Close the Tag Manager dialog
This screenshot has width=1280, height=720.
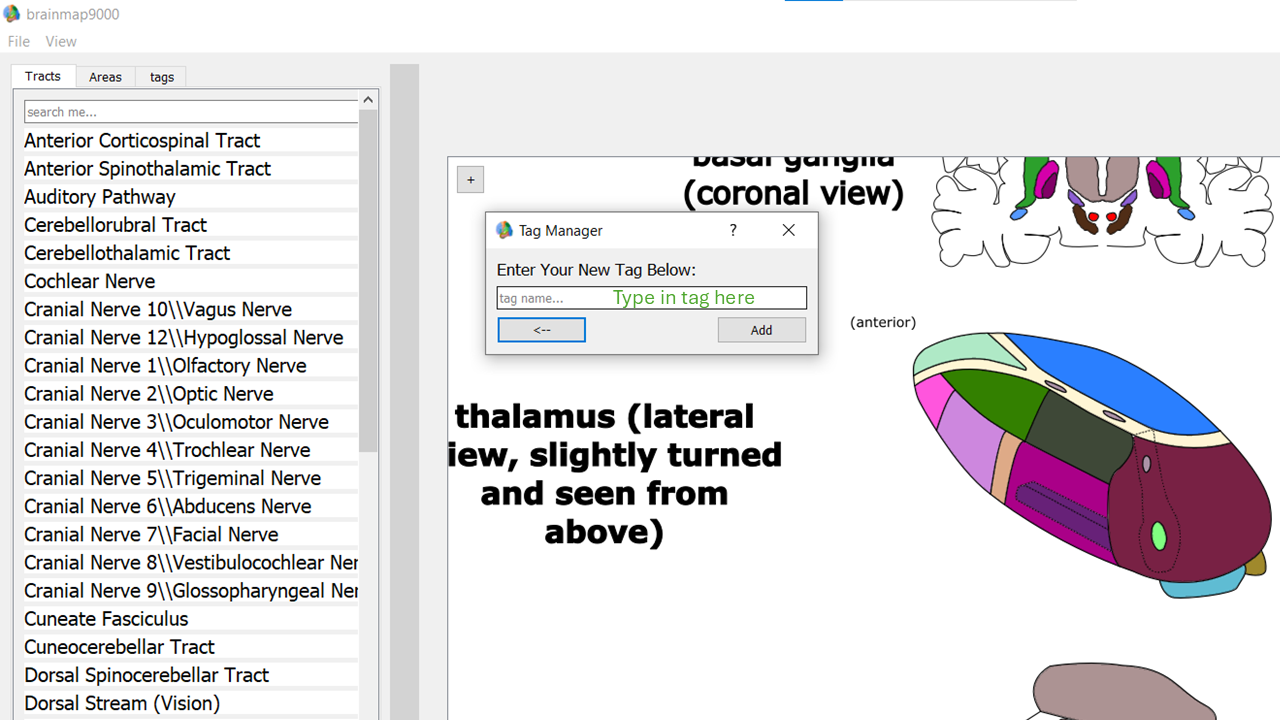point(788,230)
